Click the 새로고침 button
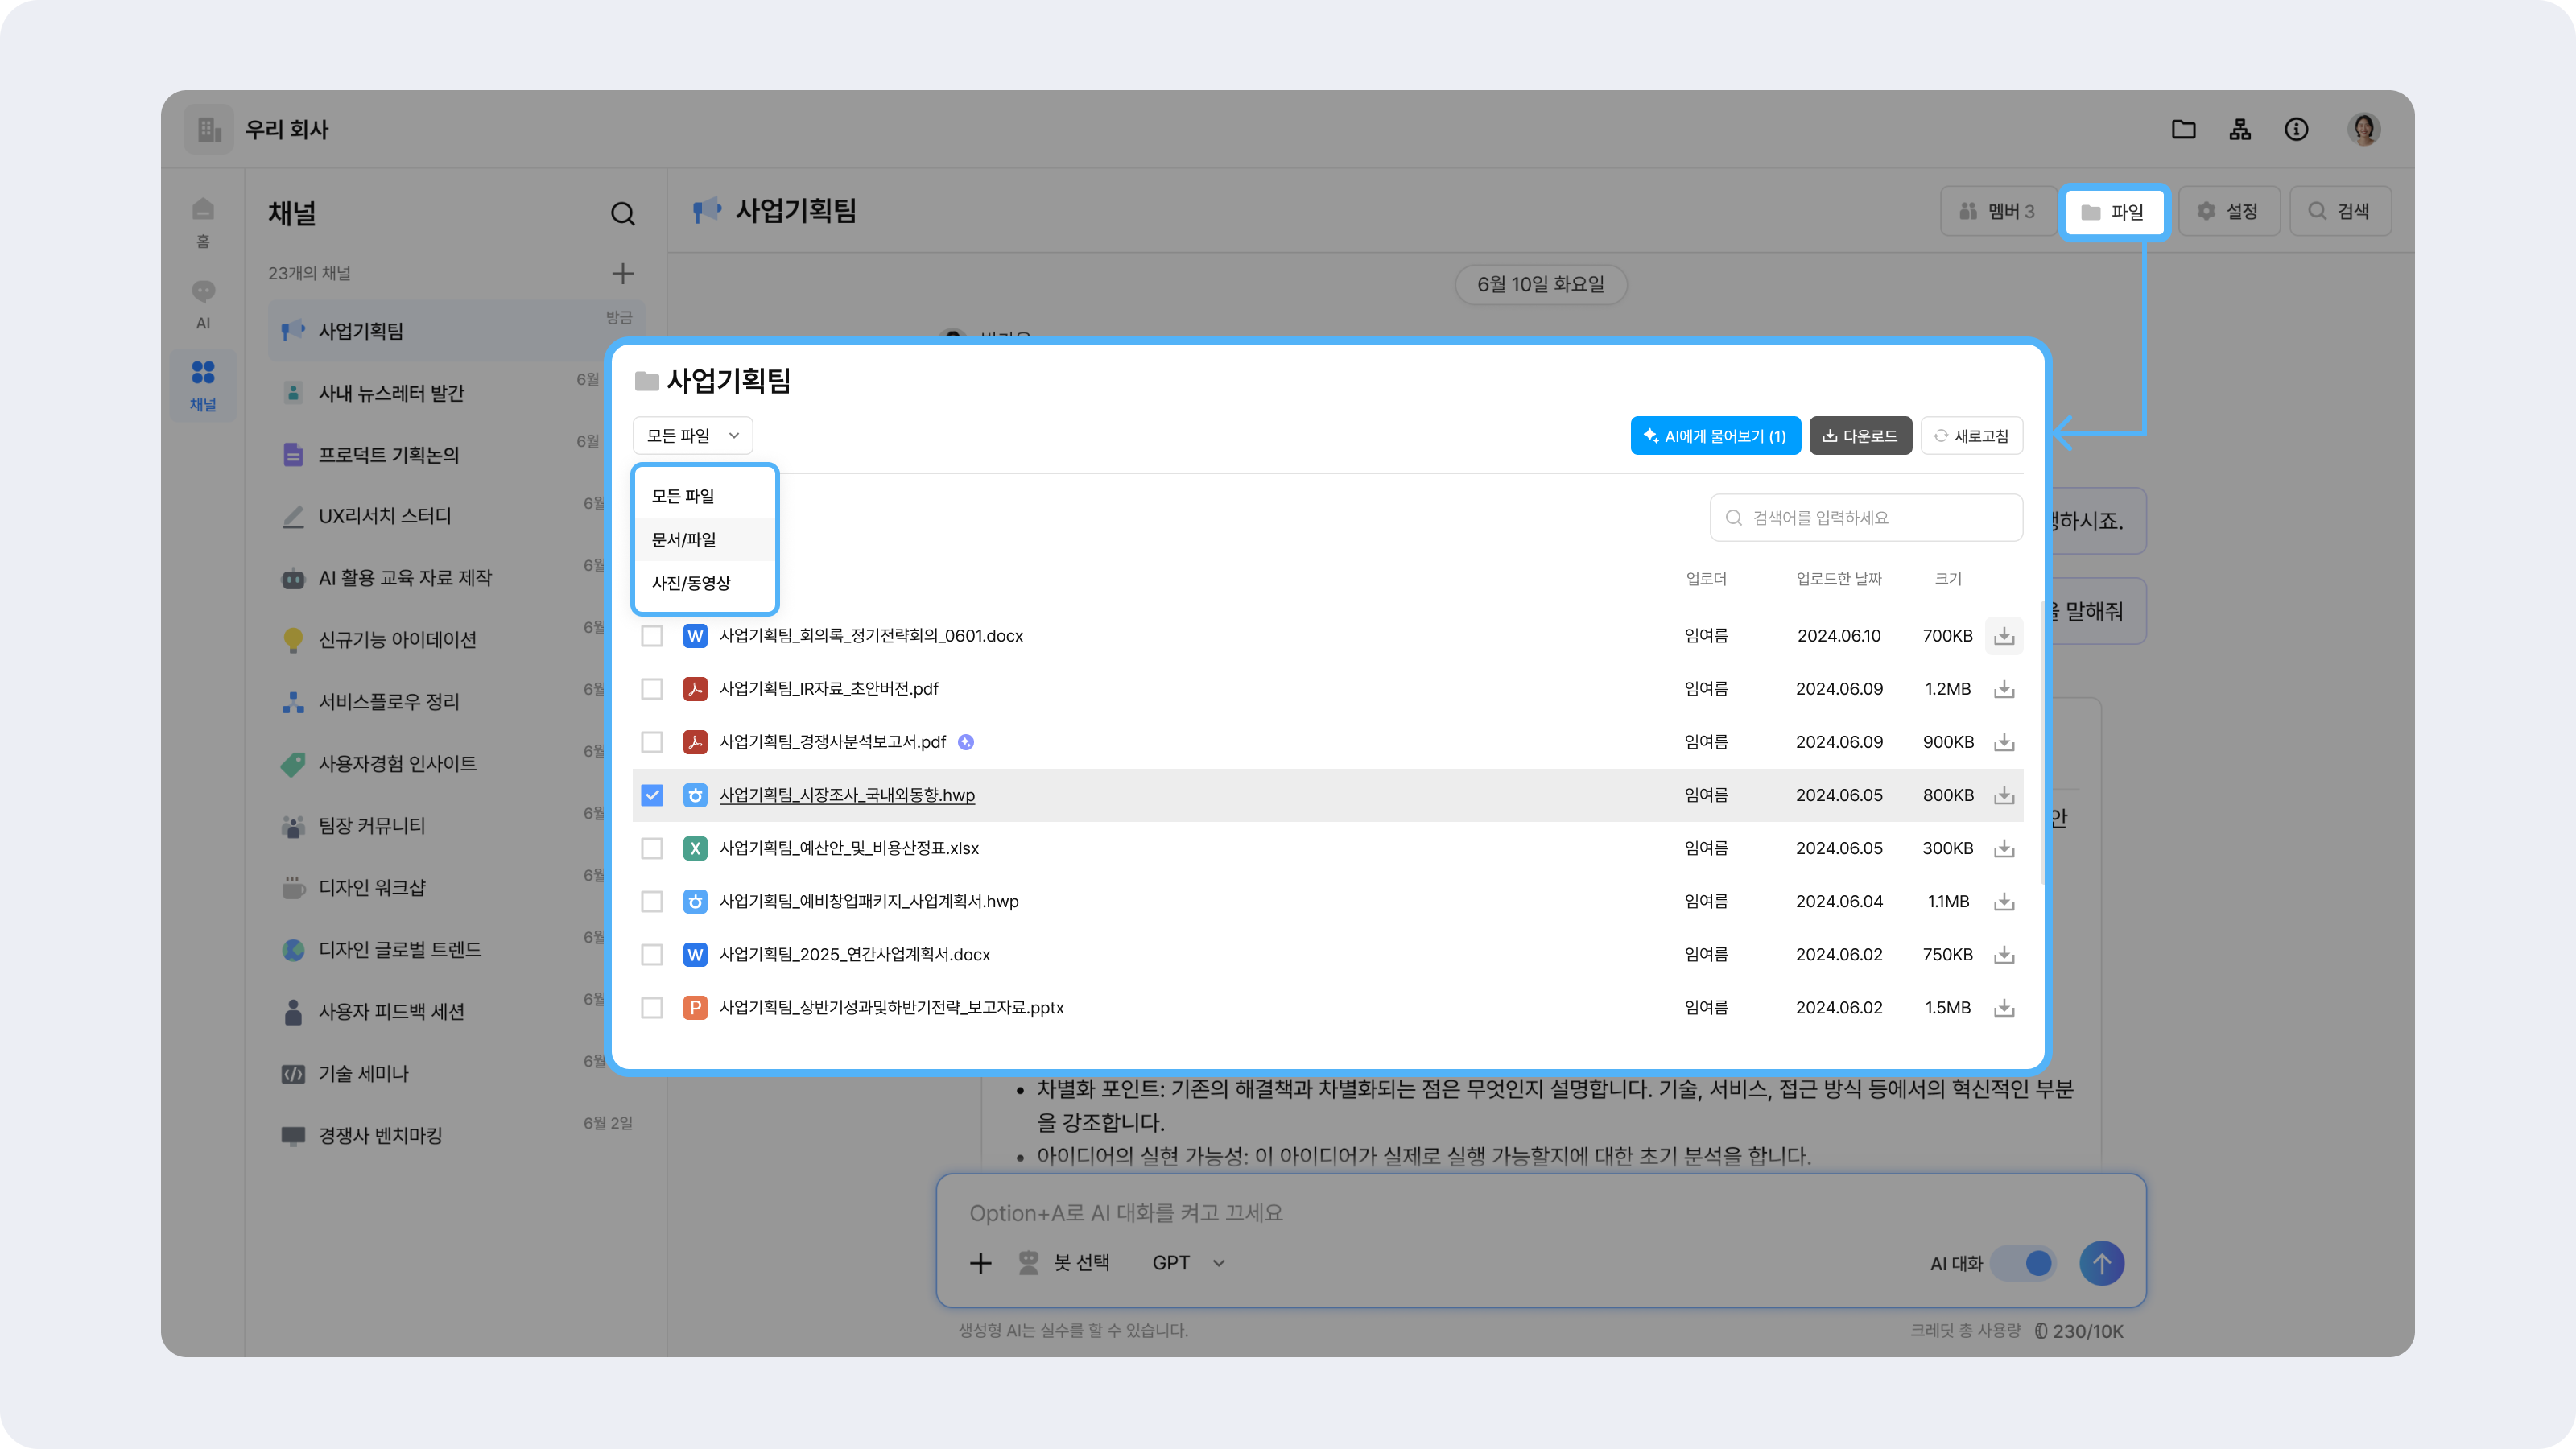The width and height of the screenshot is (2576, 1449). (x=1971, y=435)
